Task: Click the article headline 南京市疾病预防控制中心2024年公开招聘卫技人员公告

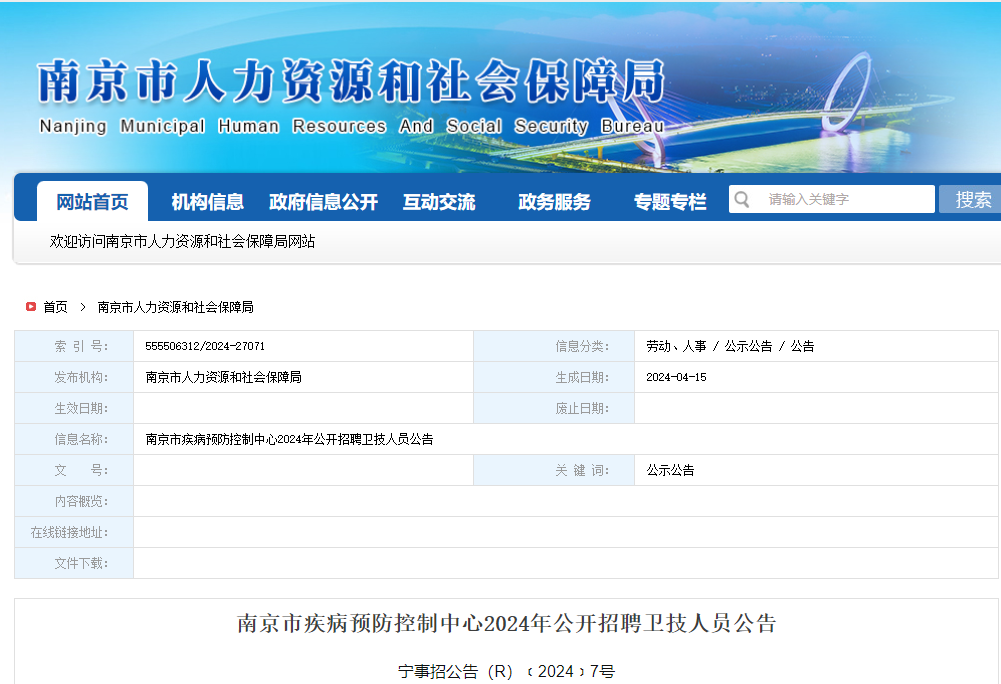Action: click(x=506, y=623)
